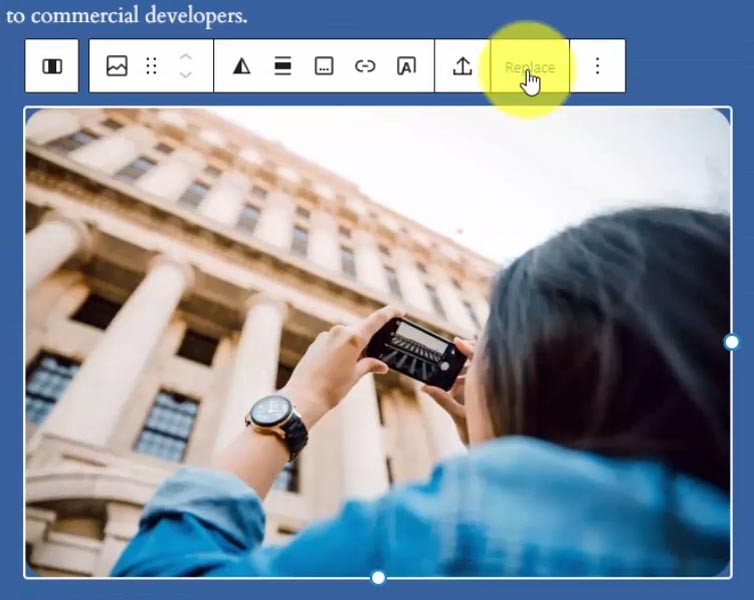The height and width of the screenshot is (600, 754).
Task: Move the image block up
Action: tap(186, 57)
